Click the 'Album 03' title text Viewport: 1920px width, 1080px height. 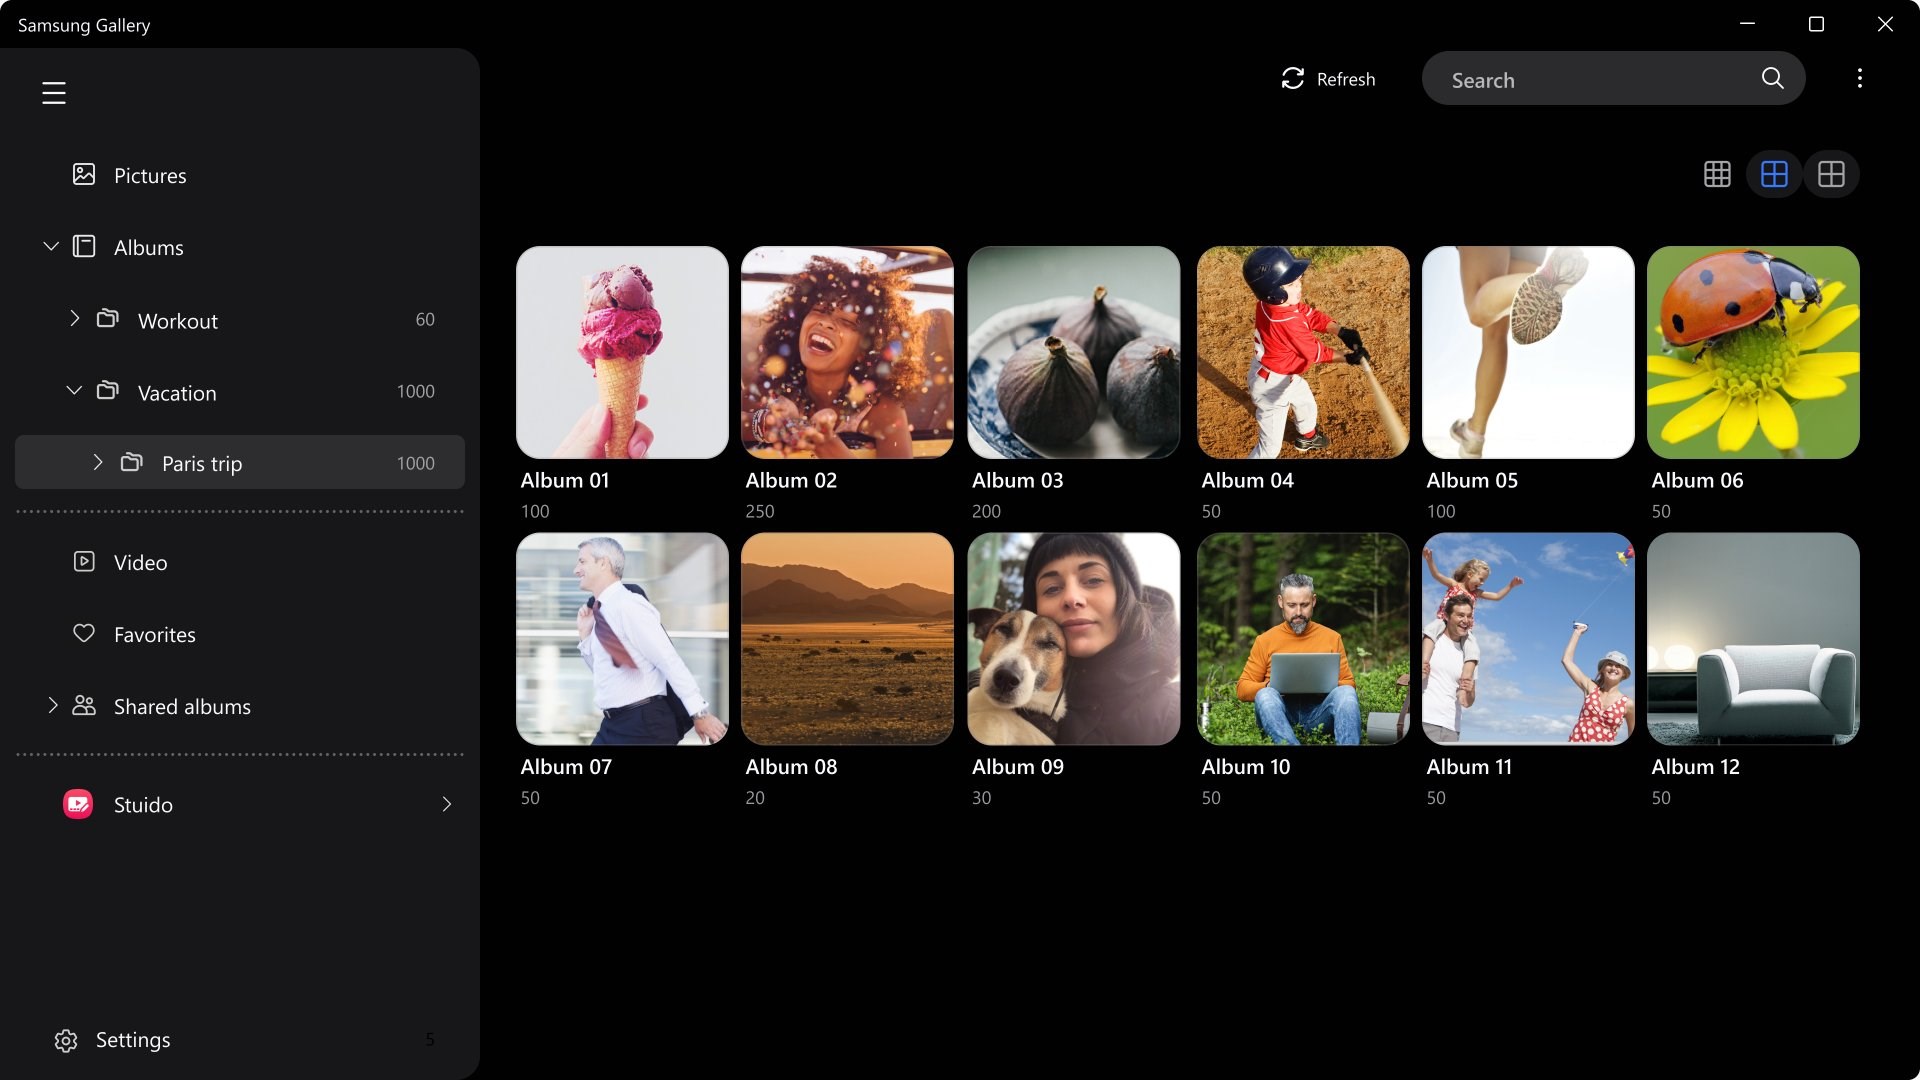1018,480
